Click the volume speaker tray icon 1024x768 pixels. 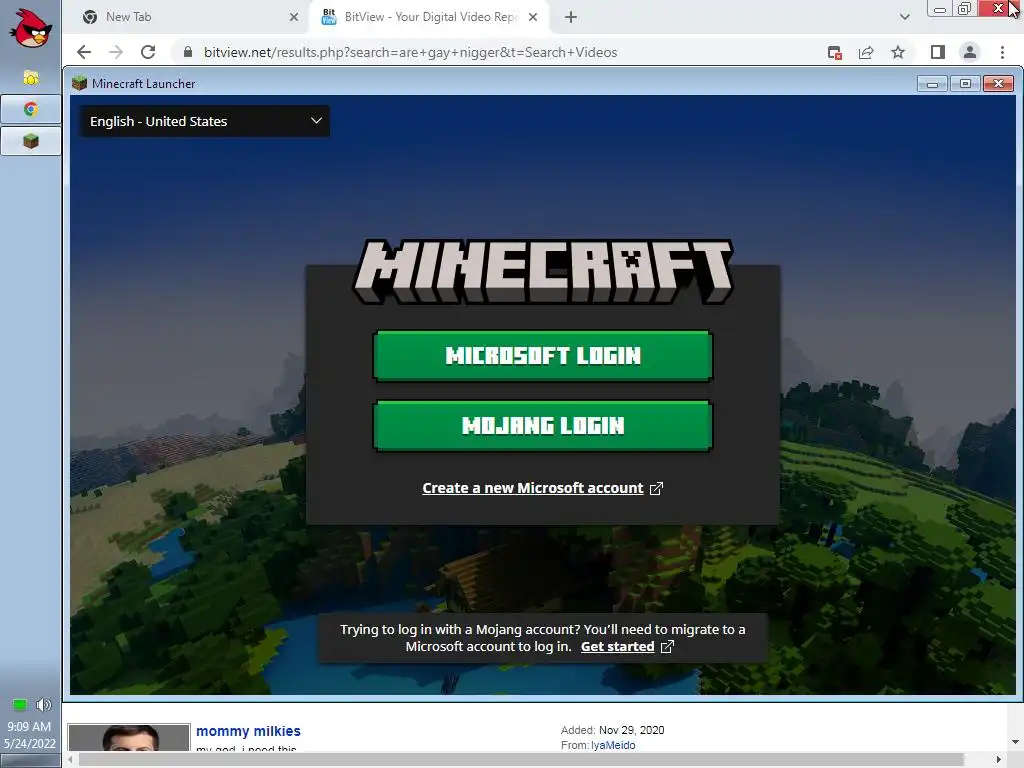(x=43, y=705)
